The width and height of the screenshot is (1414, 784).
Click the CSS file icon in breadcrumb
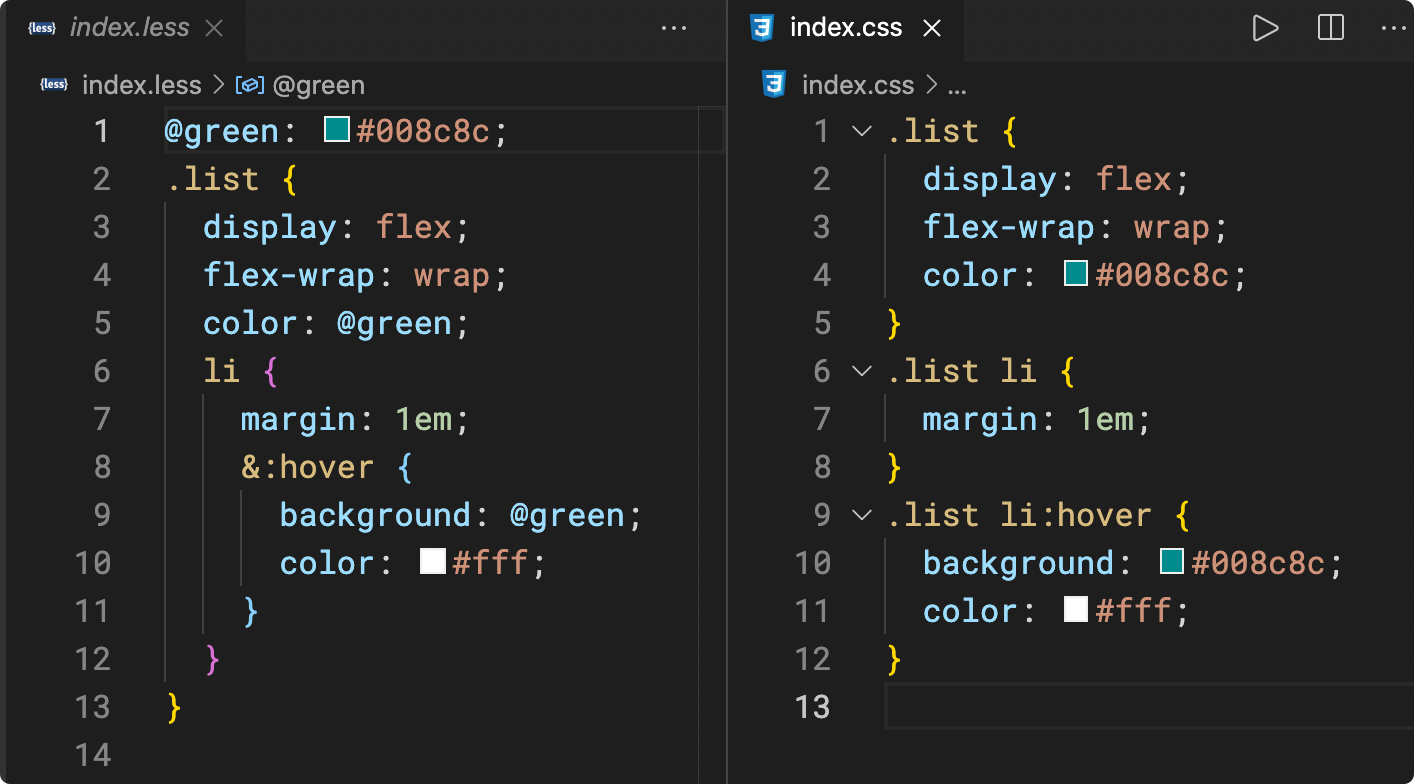(x=773, y=85)
